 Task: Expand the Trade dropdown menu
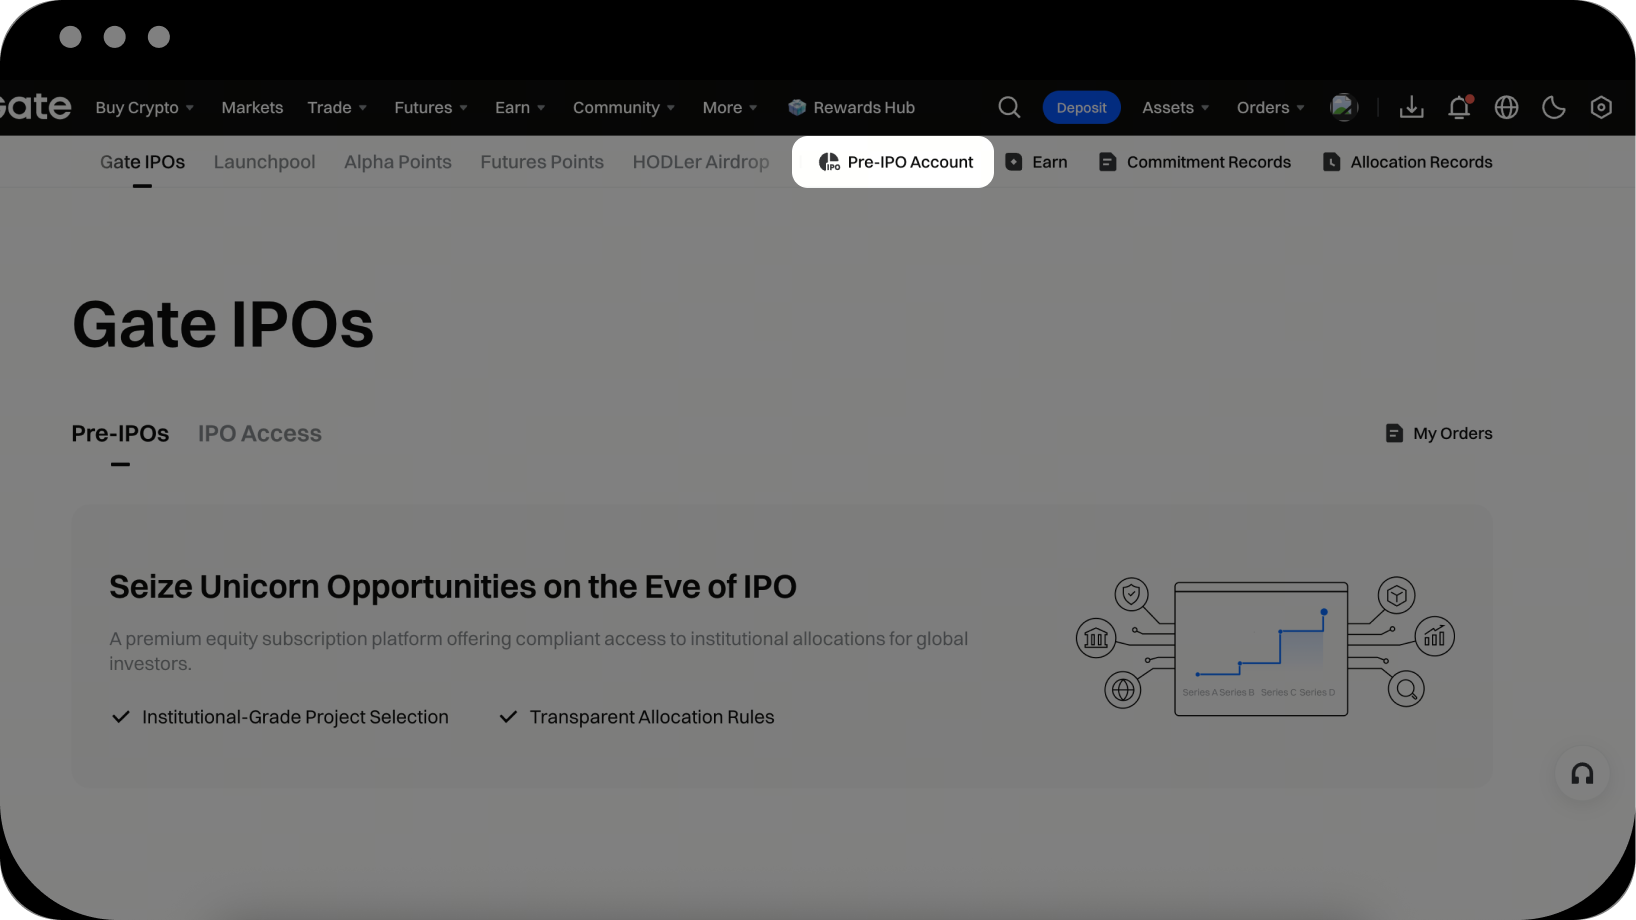click(x=337, y=107)
